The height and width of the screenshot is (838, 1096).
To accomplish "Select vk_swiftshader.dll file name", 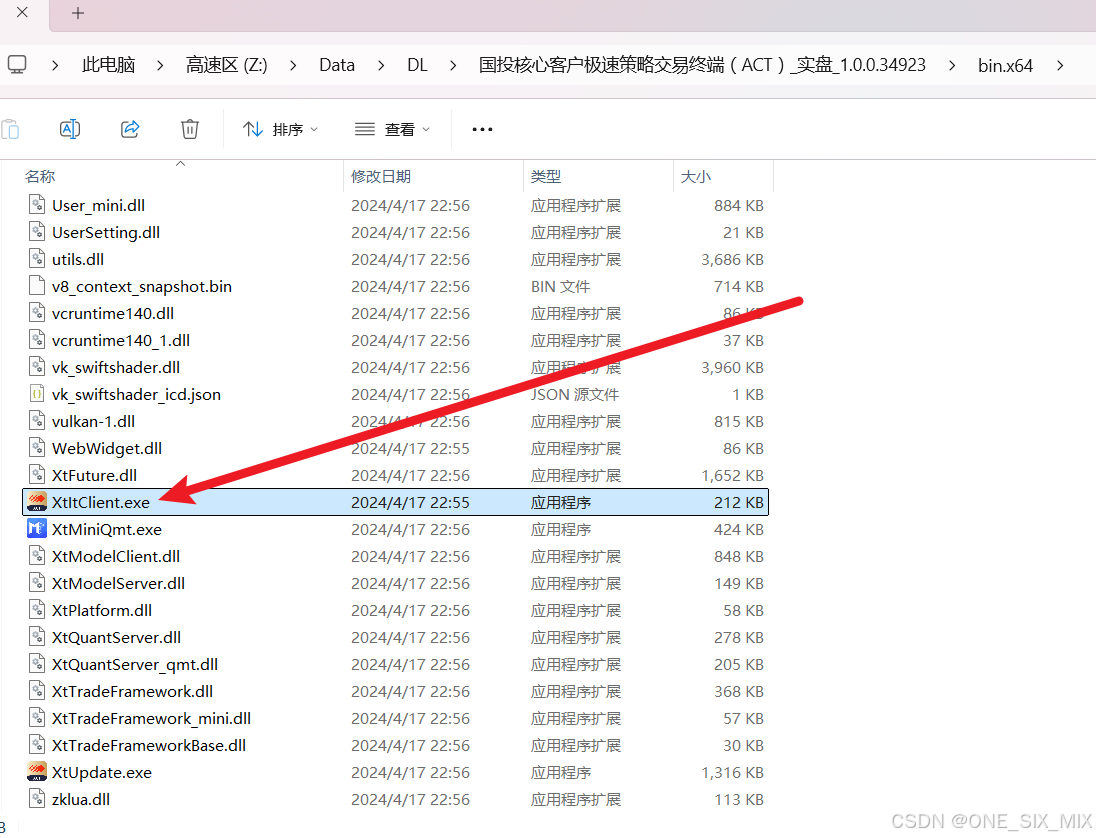I will click(115, 367).
